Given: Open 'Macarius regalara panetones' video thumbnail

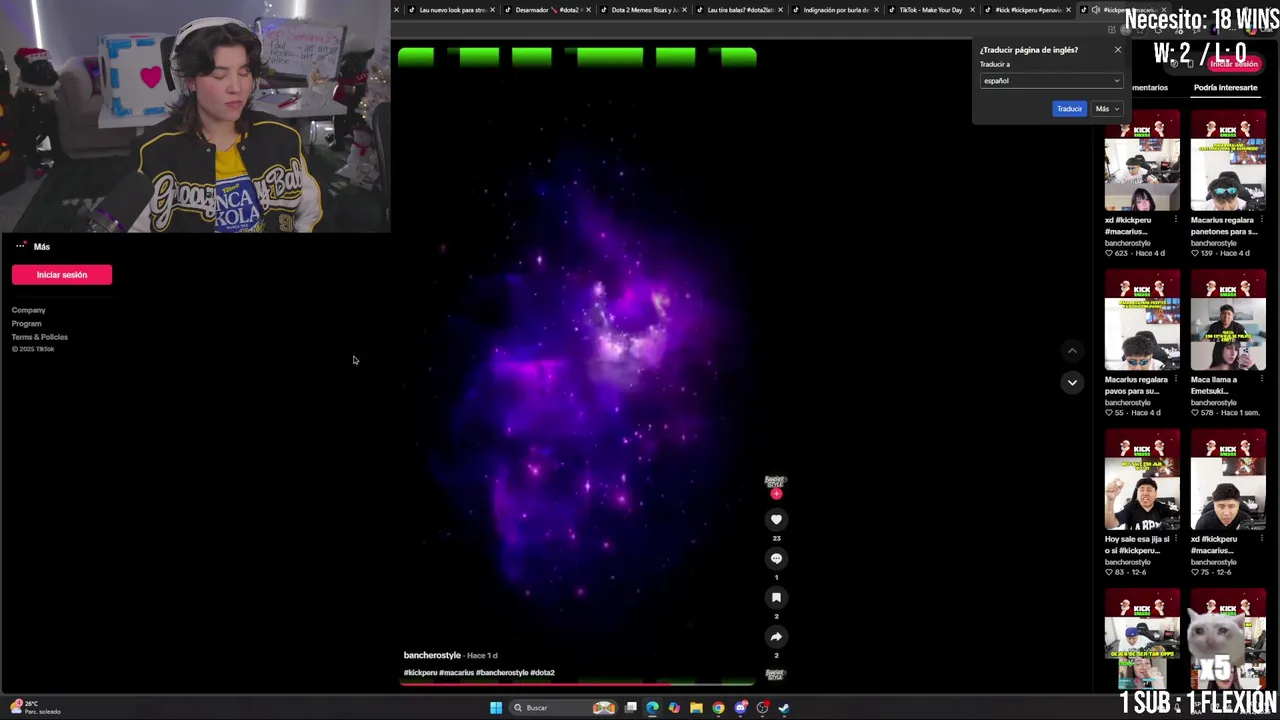Looking at the screenshot, I should (1228, 161).
